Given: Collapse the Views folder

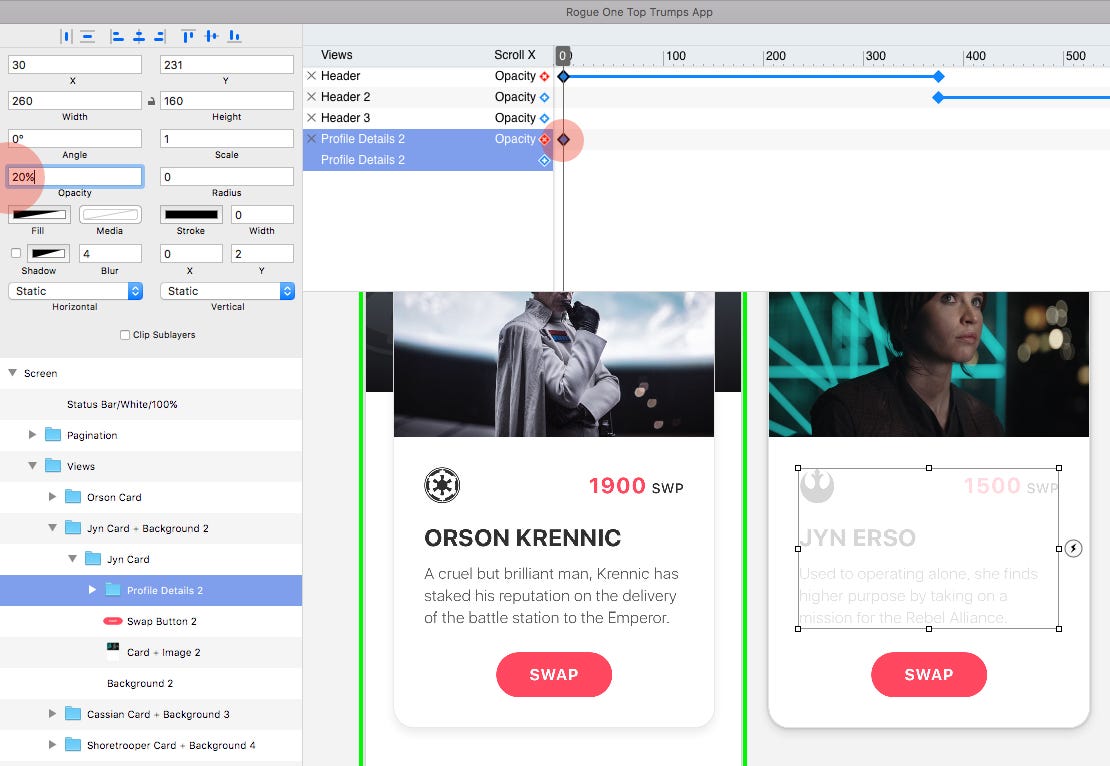Looking at the screenshot, I should pos(32,466).
